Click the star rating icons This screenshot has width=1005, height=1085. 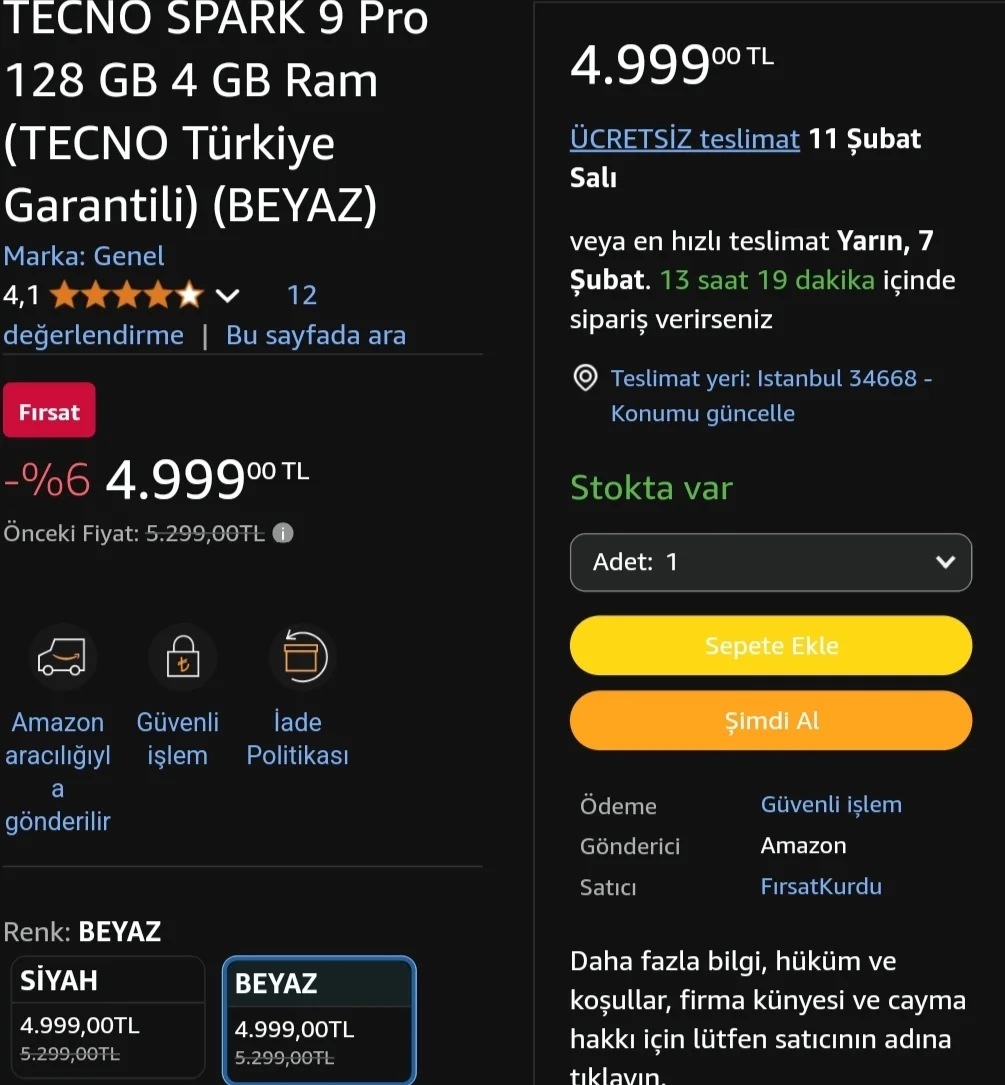point(126,295)
